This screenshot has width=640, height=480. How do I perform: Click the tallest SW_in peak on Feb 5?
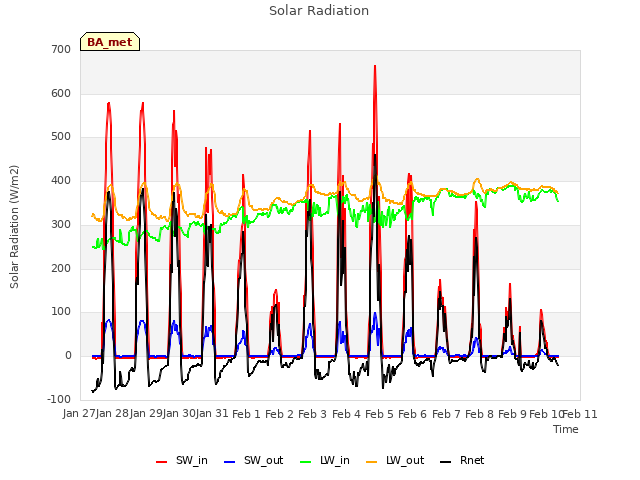click(375, 66)
